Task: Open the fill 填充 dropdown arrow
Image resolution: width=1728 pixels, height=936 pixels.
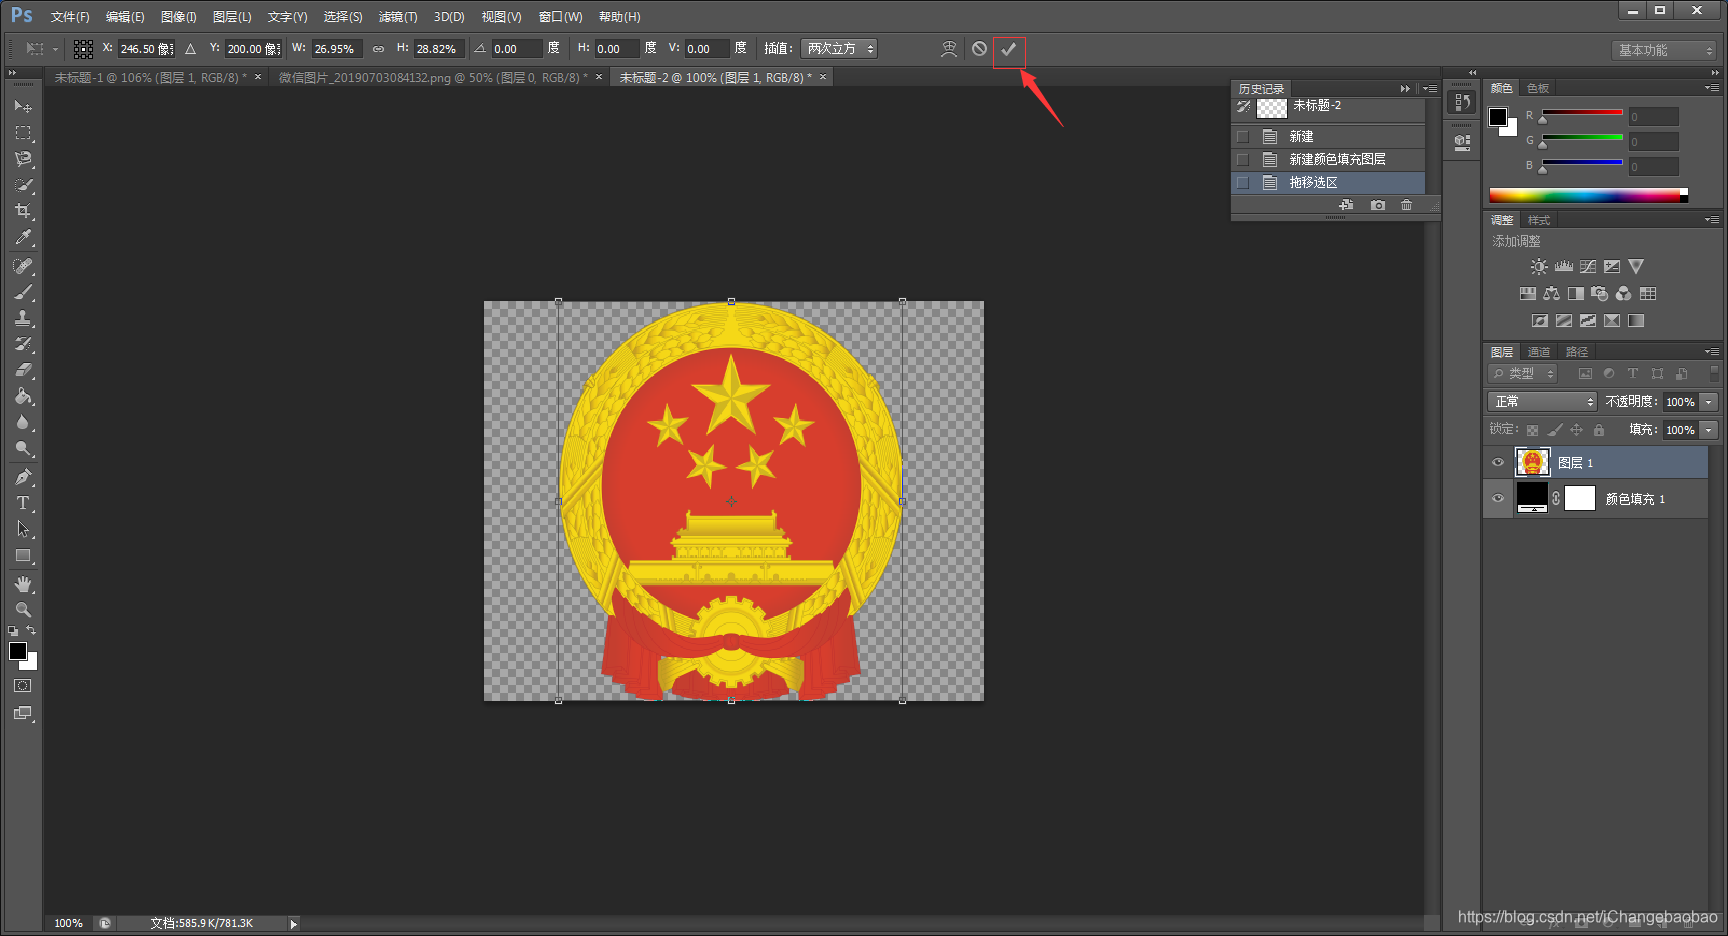Action: pyautogui.click(x=1709, y=430)
